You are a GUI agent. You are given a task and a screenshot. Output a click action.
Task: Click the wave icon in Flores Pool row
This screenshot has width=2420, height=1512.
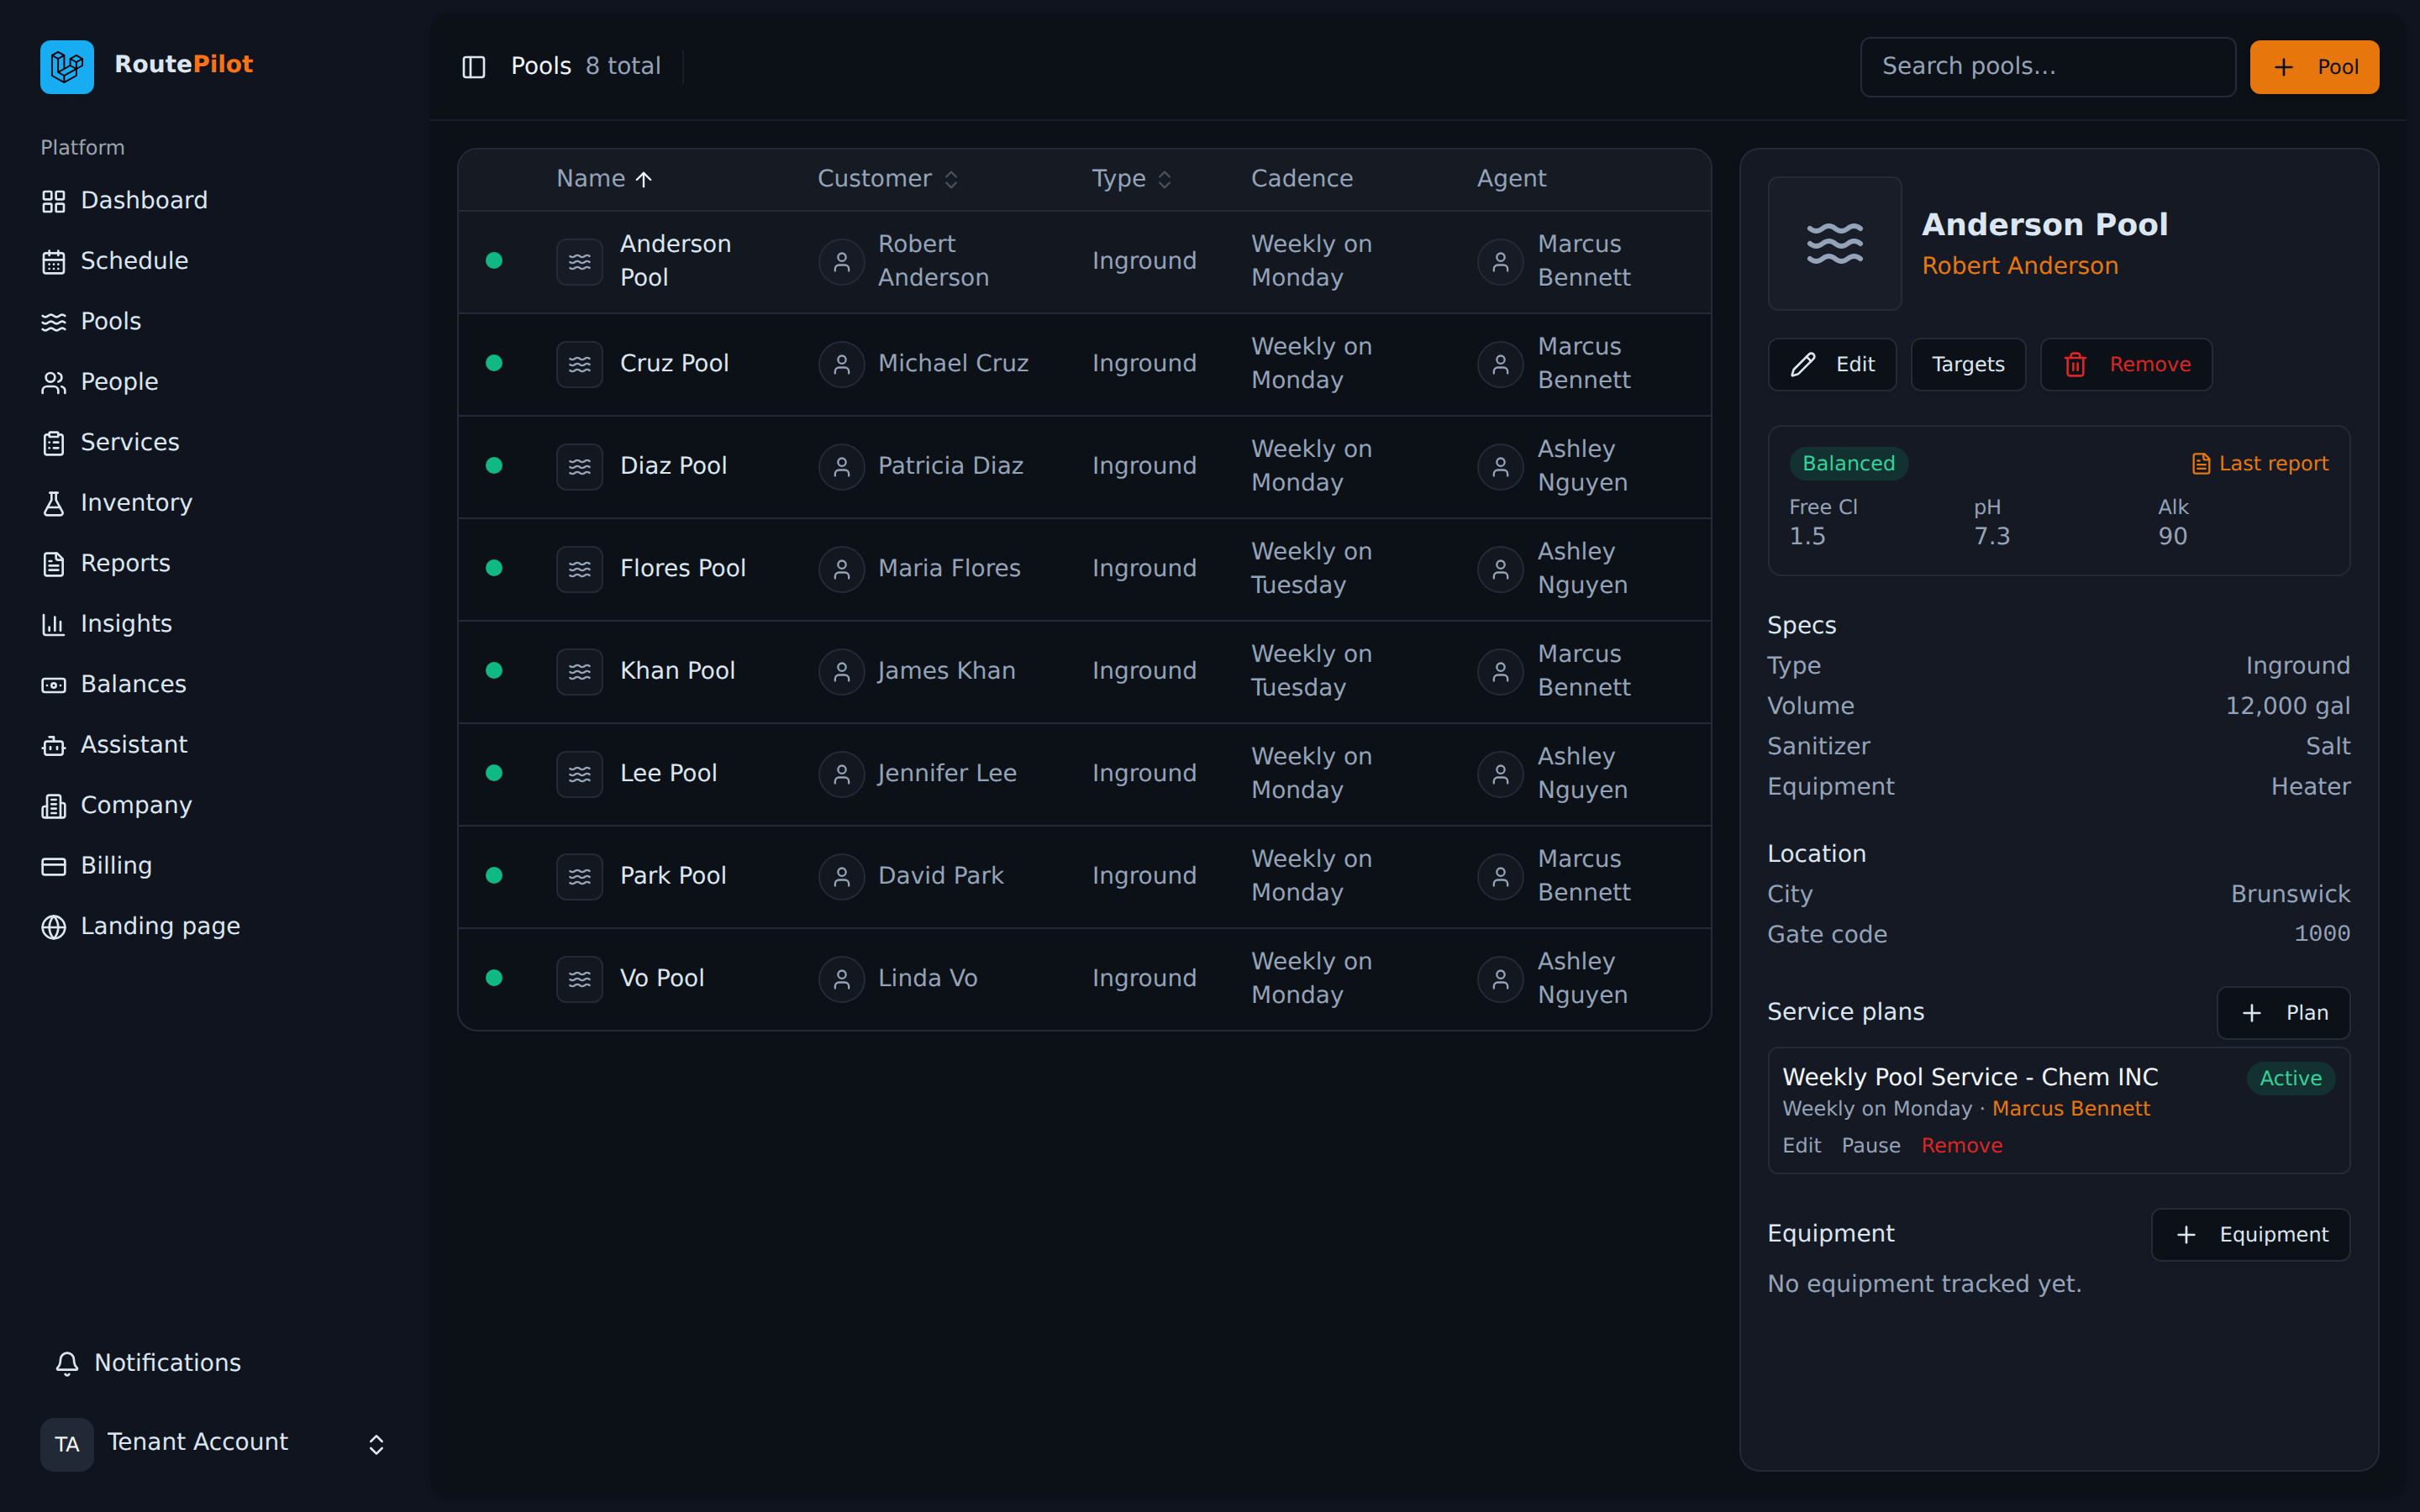[x=579, y=569]
